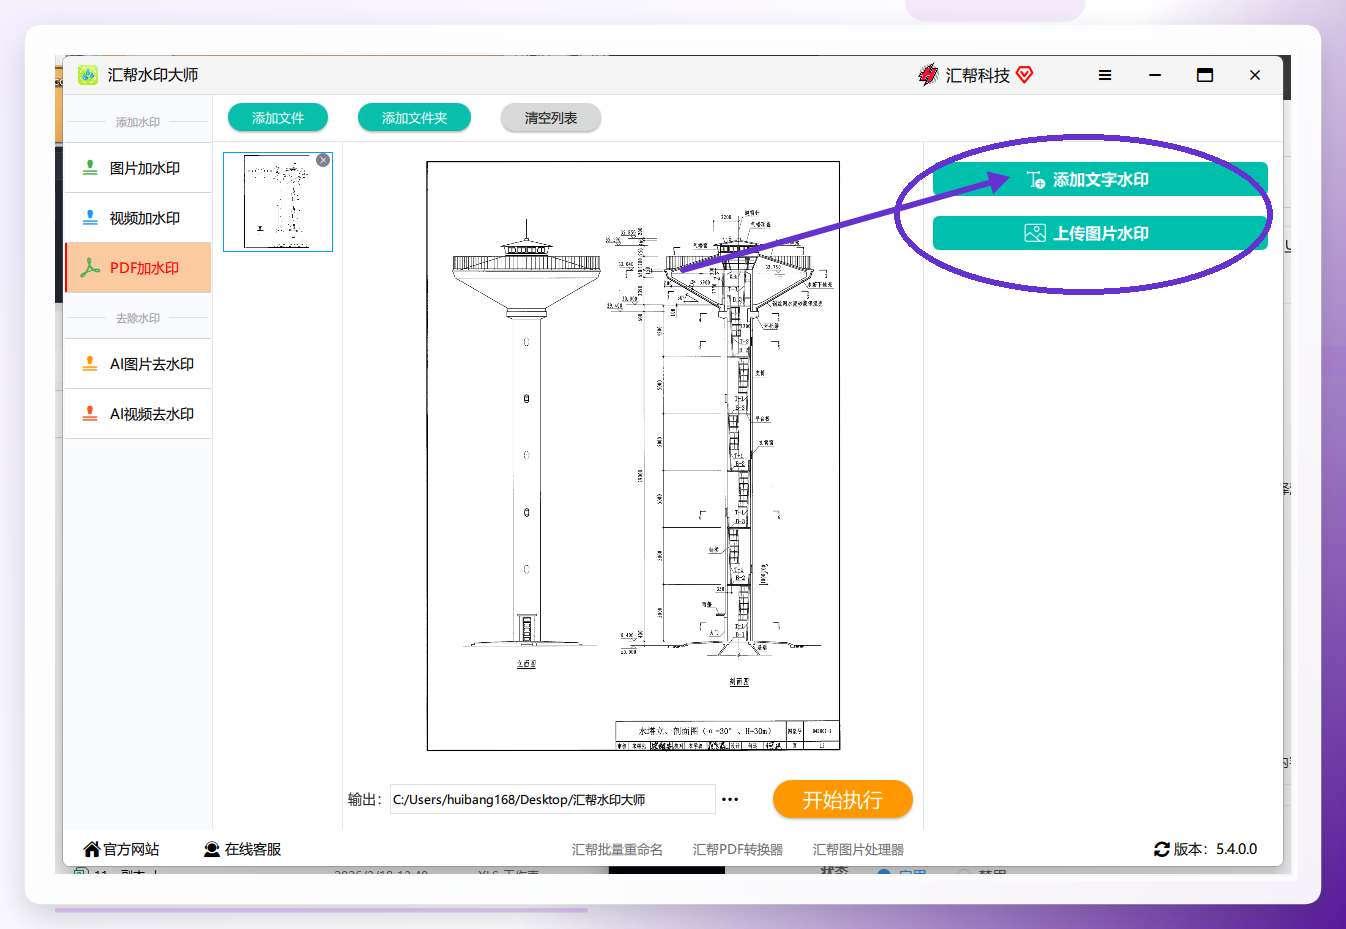Click the 汇帮科技 brand logo icon
Screen dimensions: 1346x929
click(928, 75)
